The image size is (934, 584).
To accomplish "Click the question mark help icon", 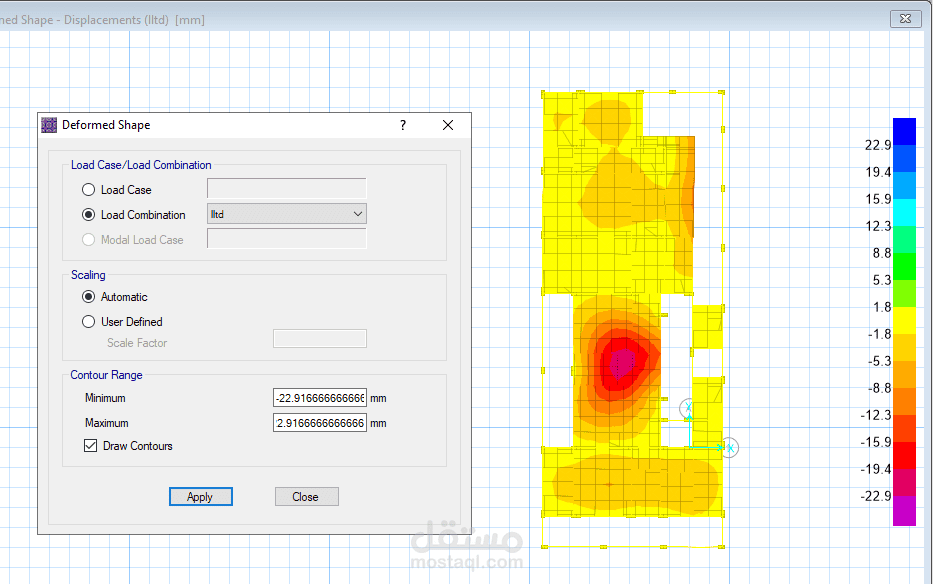I will 403,125.
